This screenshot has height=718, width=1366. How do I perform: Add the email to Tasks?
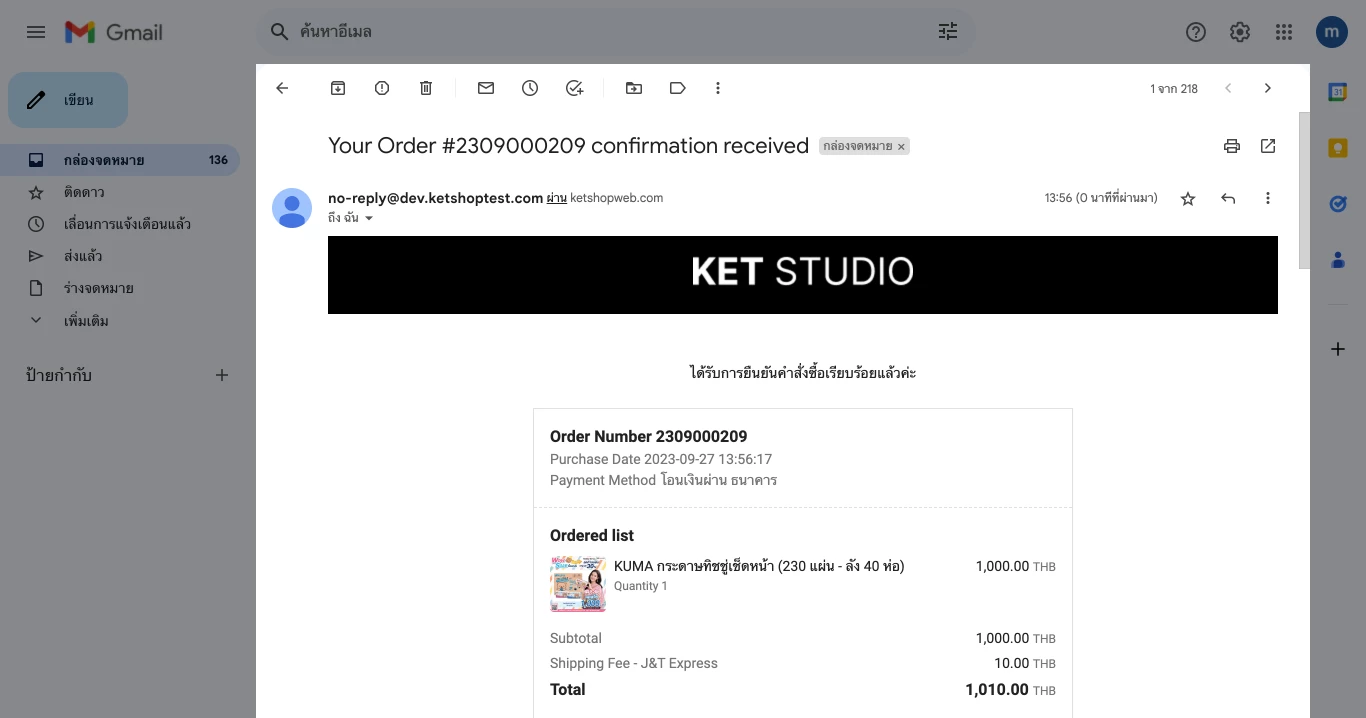[x=574, y=88]
